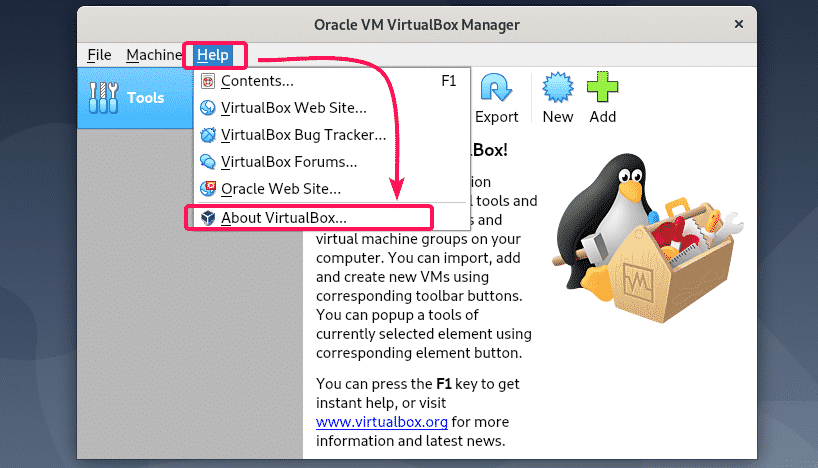Select About VirtualBox... menu item
The image size is (818, 468).
pyautogui.click(x=332, y=218)
